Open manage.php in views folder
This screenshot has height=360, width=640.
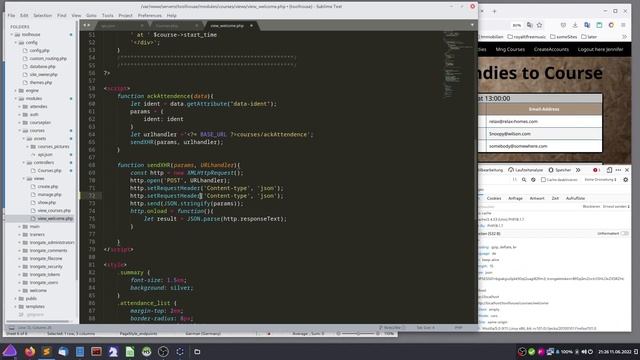49,195
